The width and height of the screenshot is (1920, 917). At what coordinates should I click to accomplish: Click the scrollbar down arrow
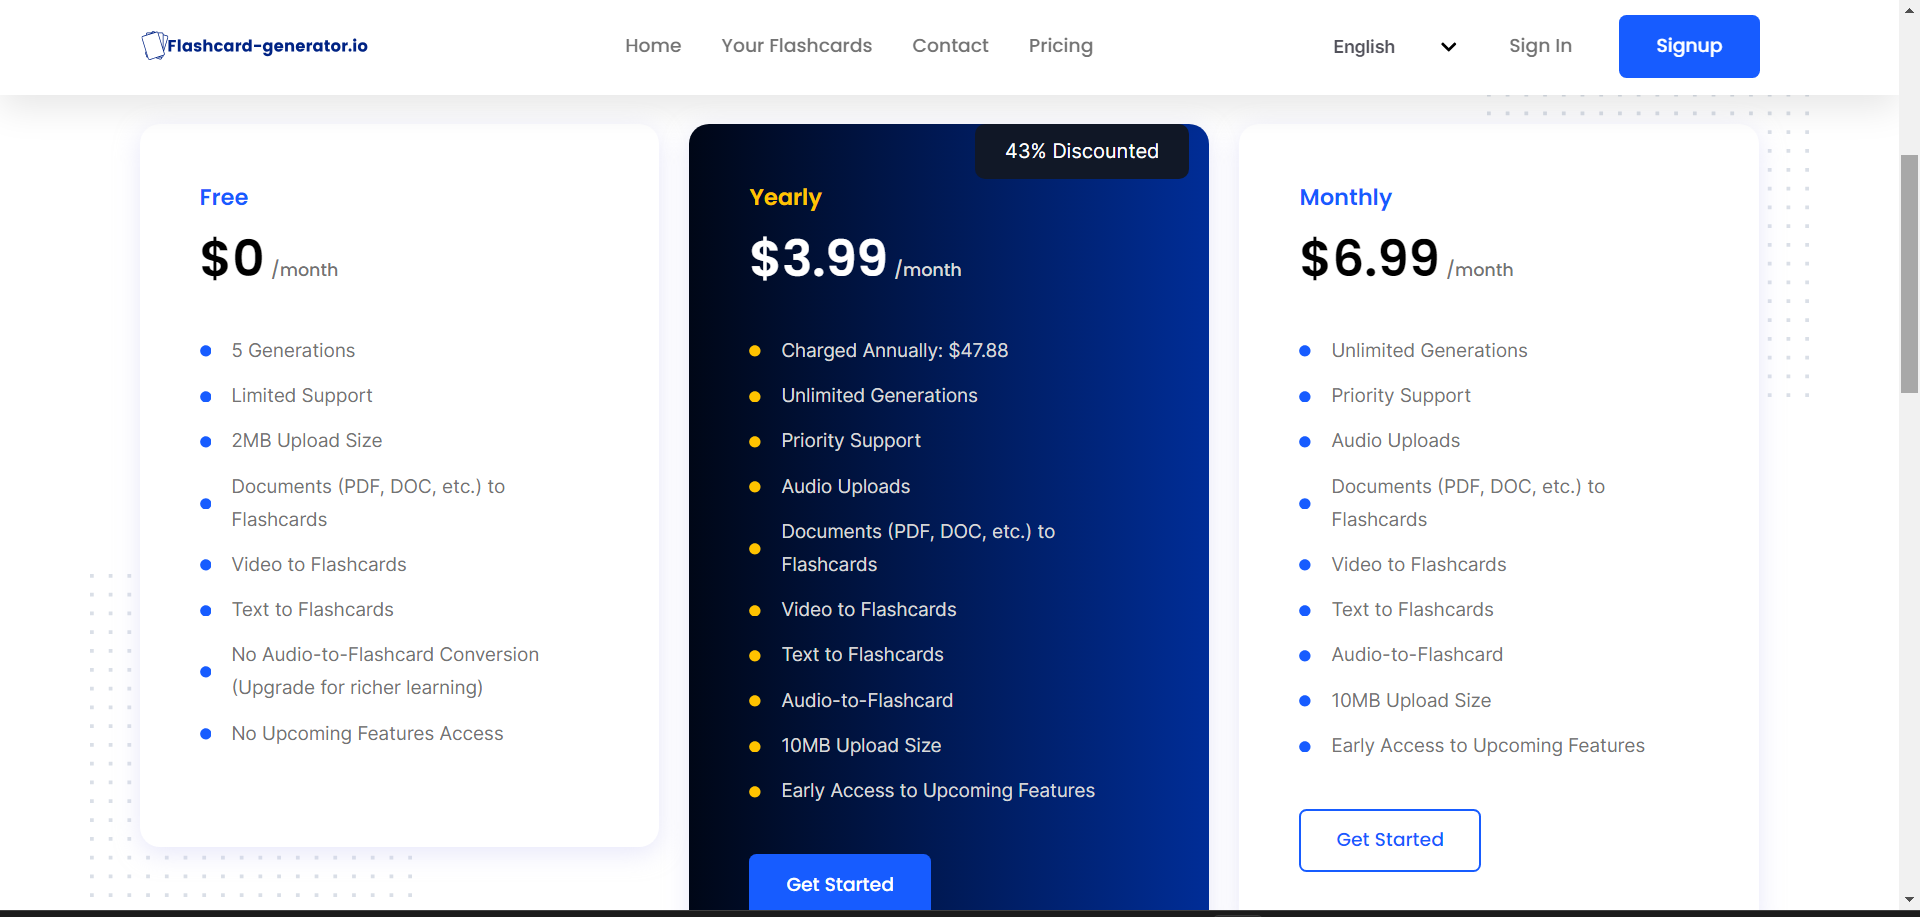click(x=1909, y=899)
